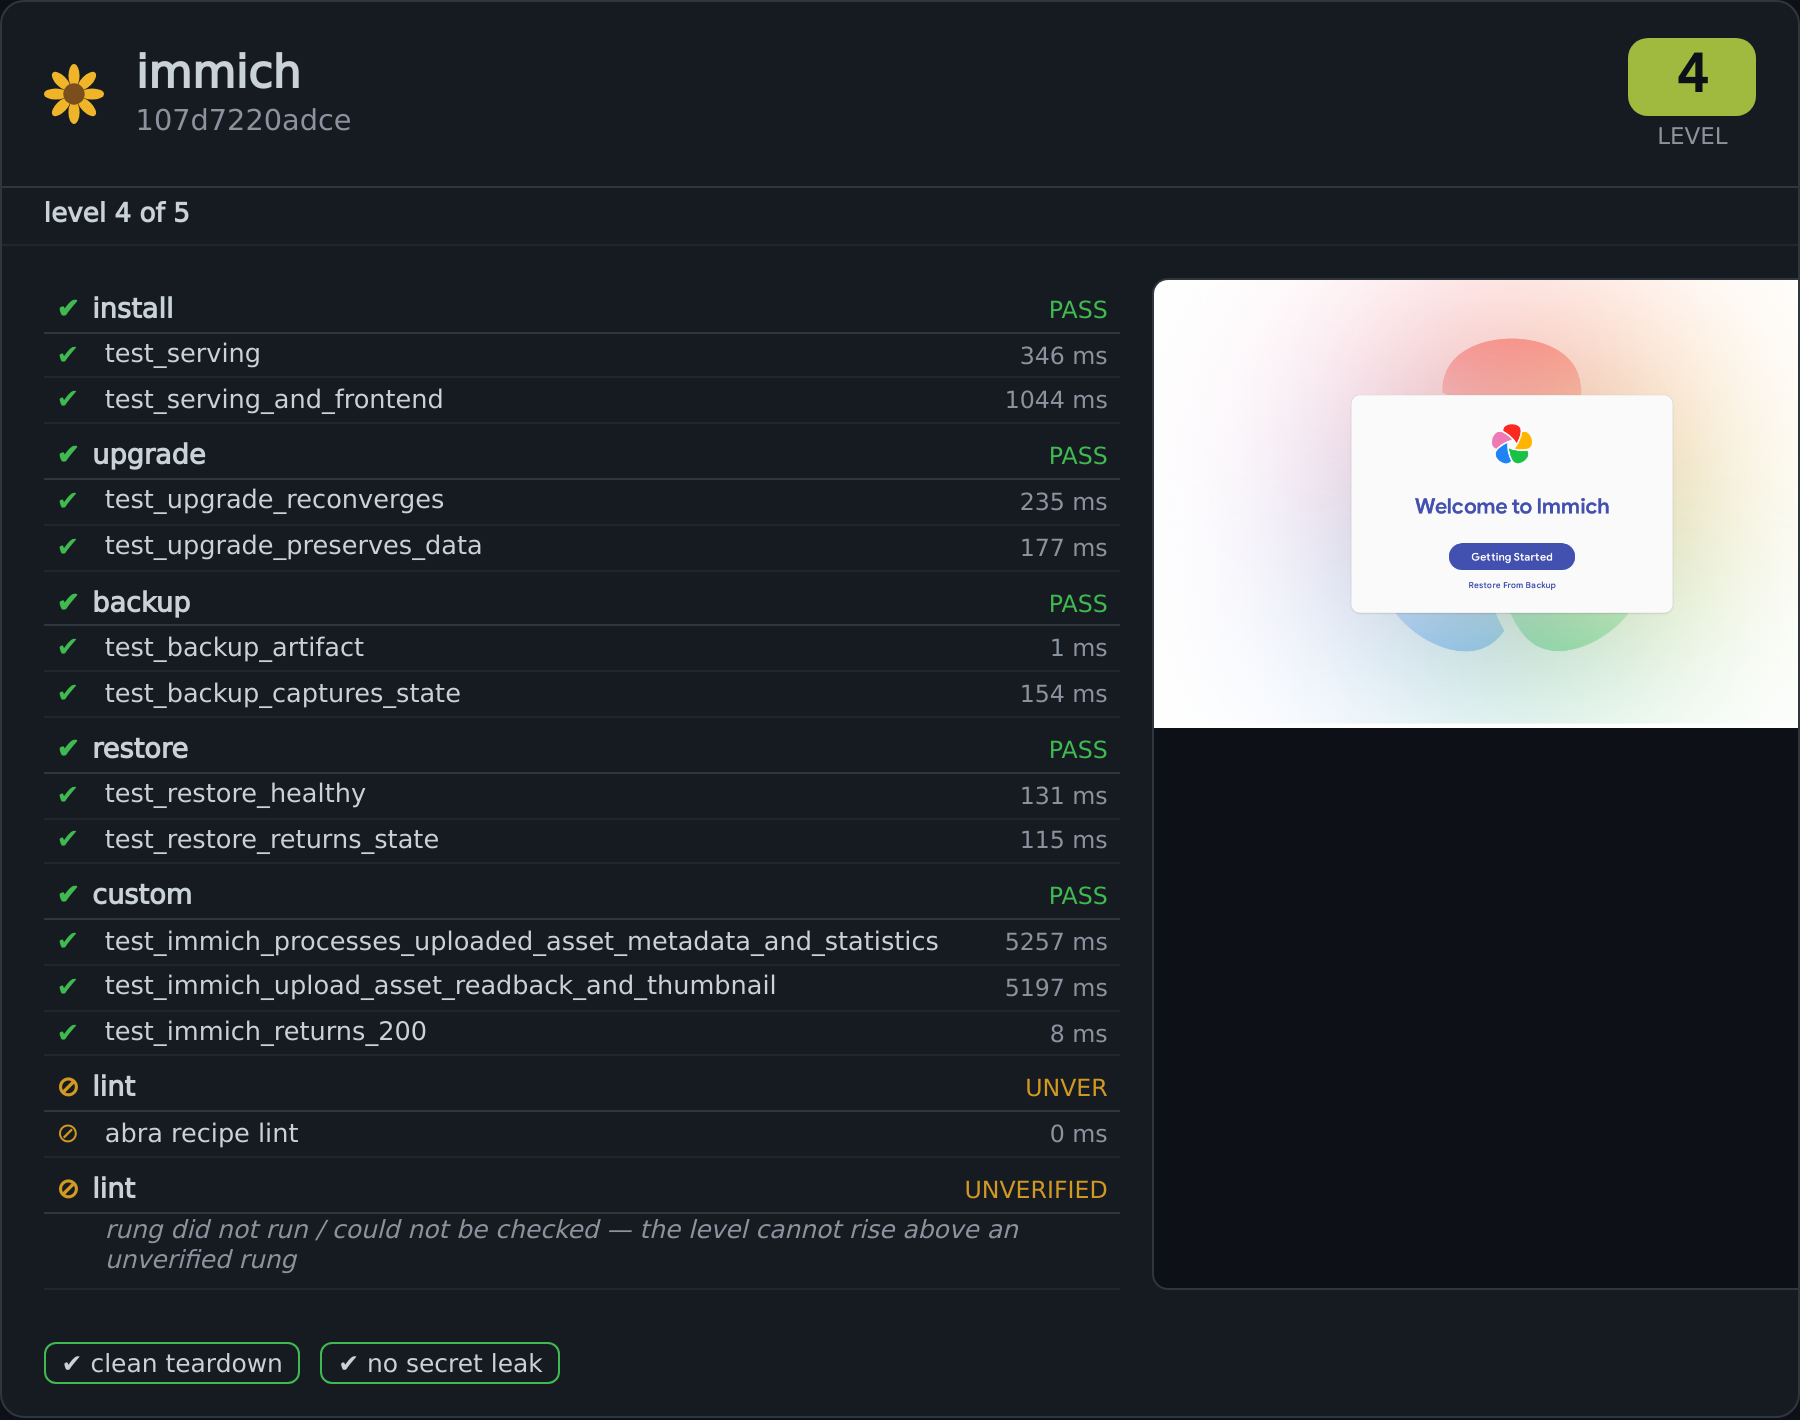
Task: Collapse the install section header
Action: pyautogui.click(x=582, y=308)
